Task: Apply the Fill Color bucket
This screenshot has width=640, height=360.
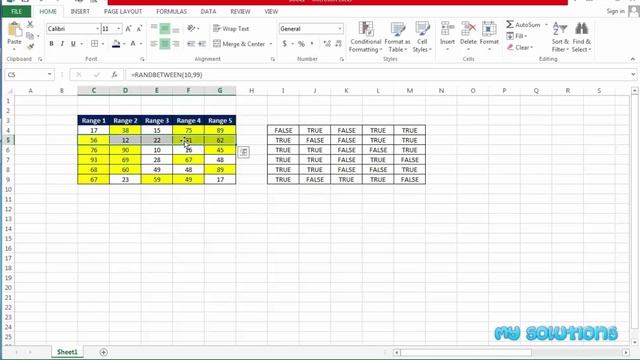Action: coord(116,44)
